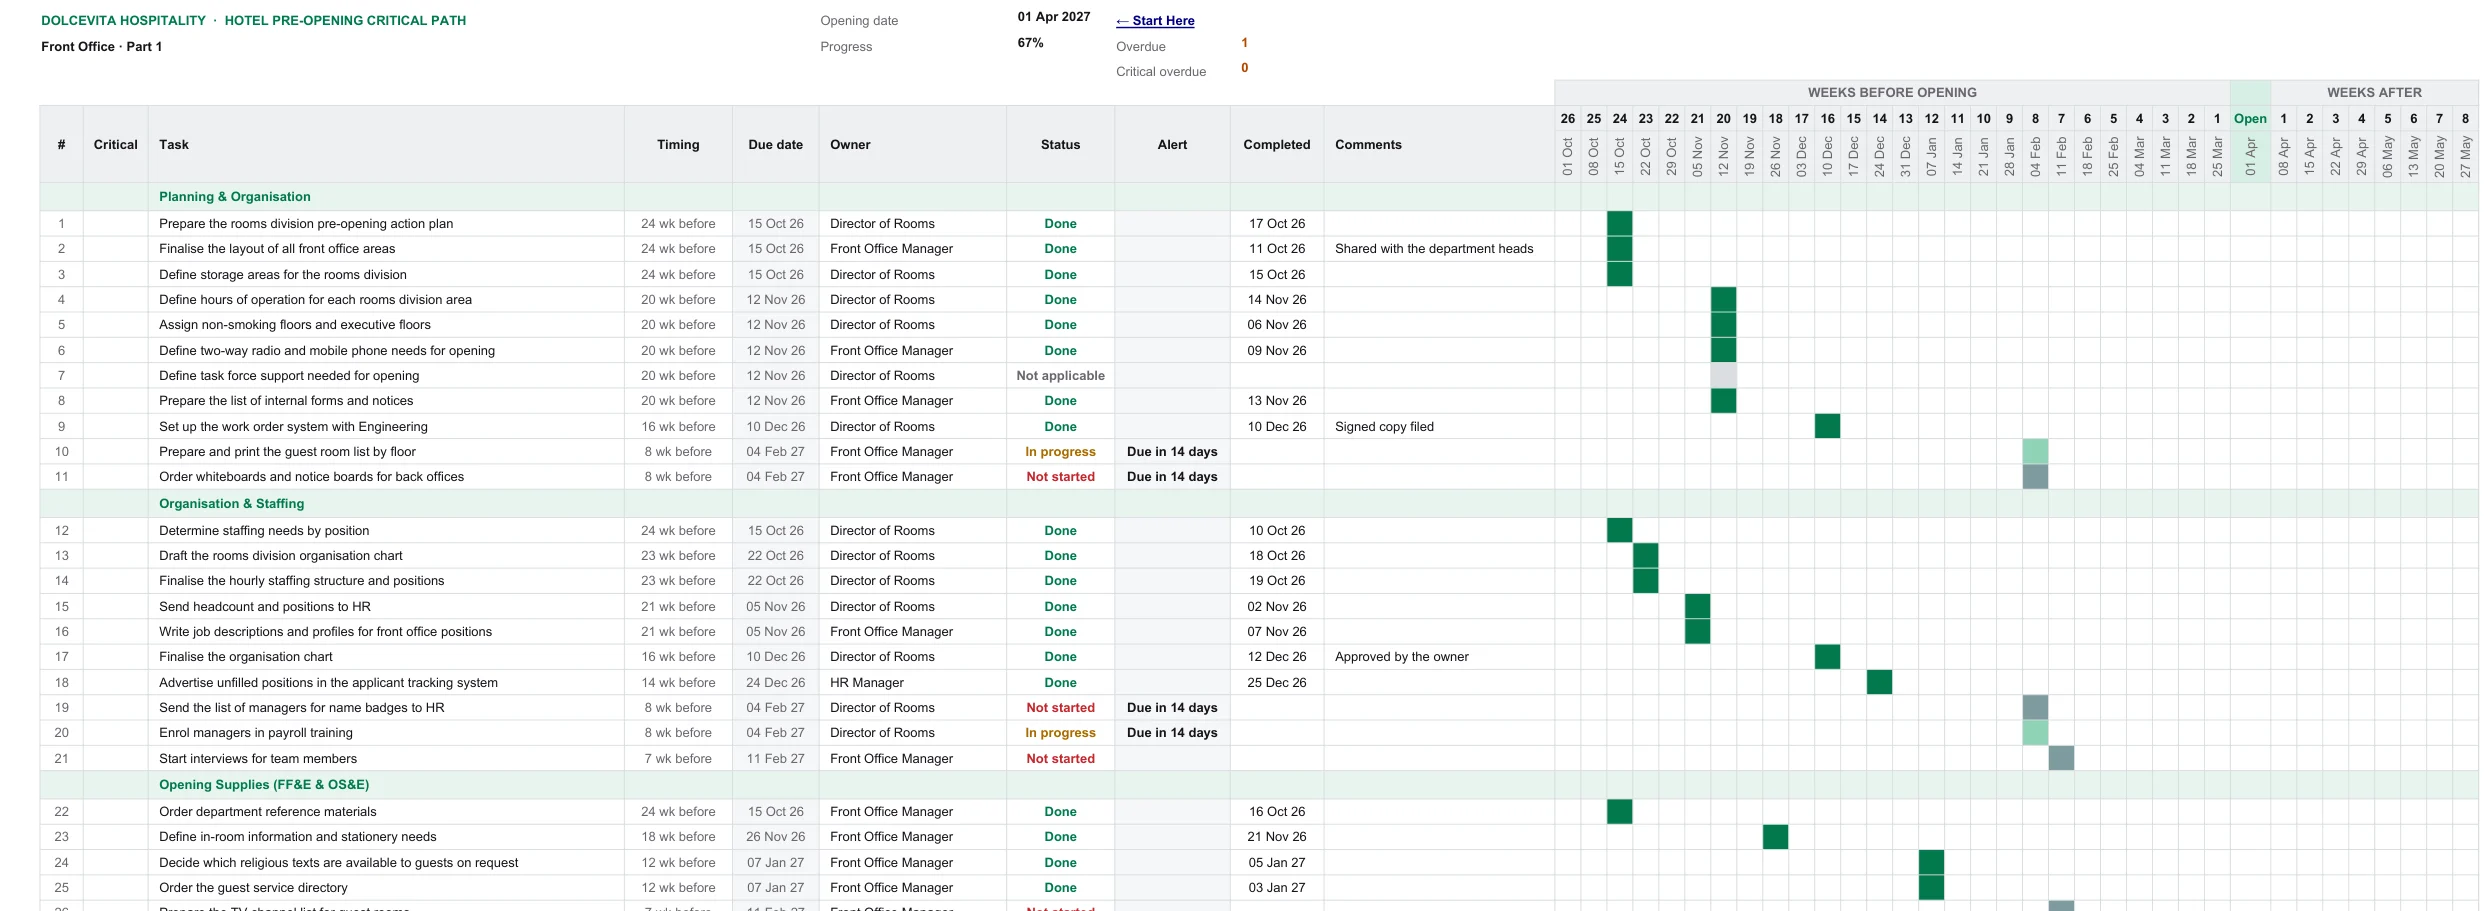The image size is (2485, 911).
Task: Click the Gantt bar for work order system task
Action: (1827, 427)
